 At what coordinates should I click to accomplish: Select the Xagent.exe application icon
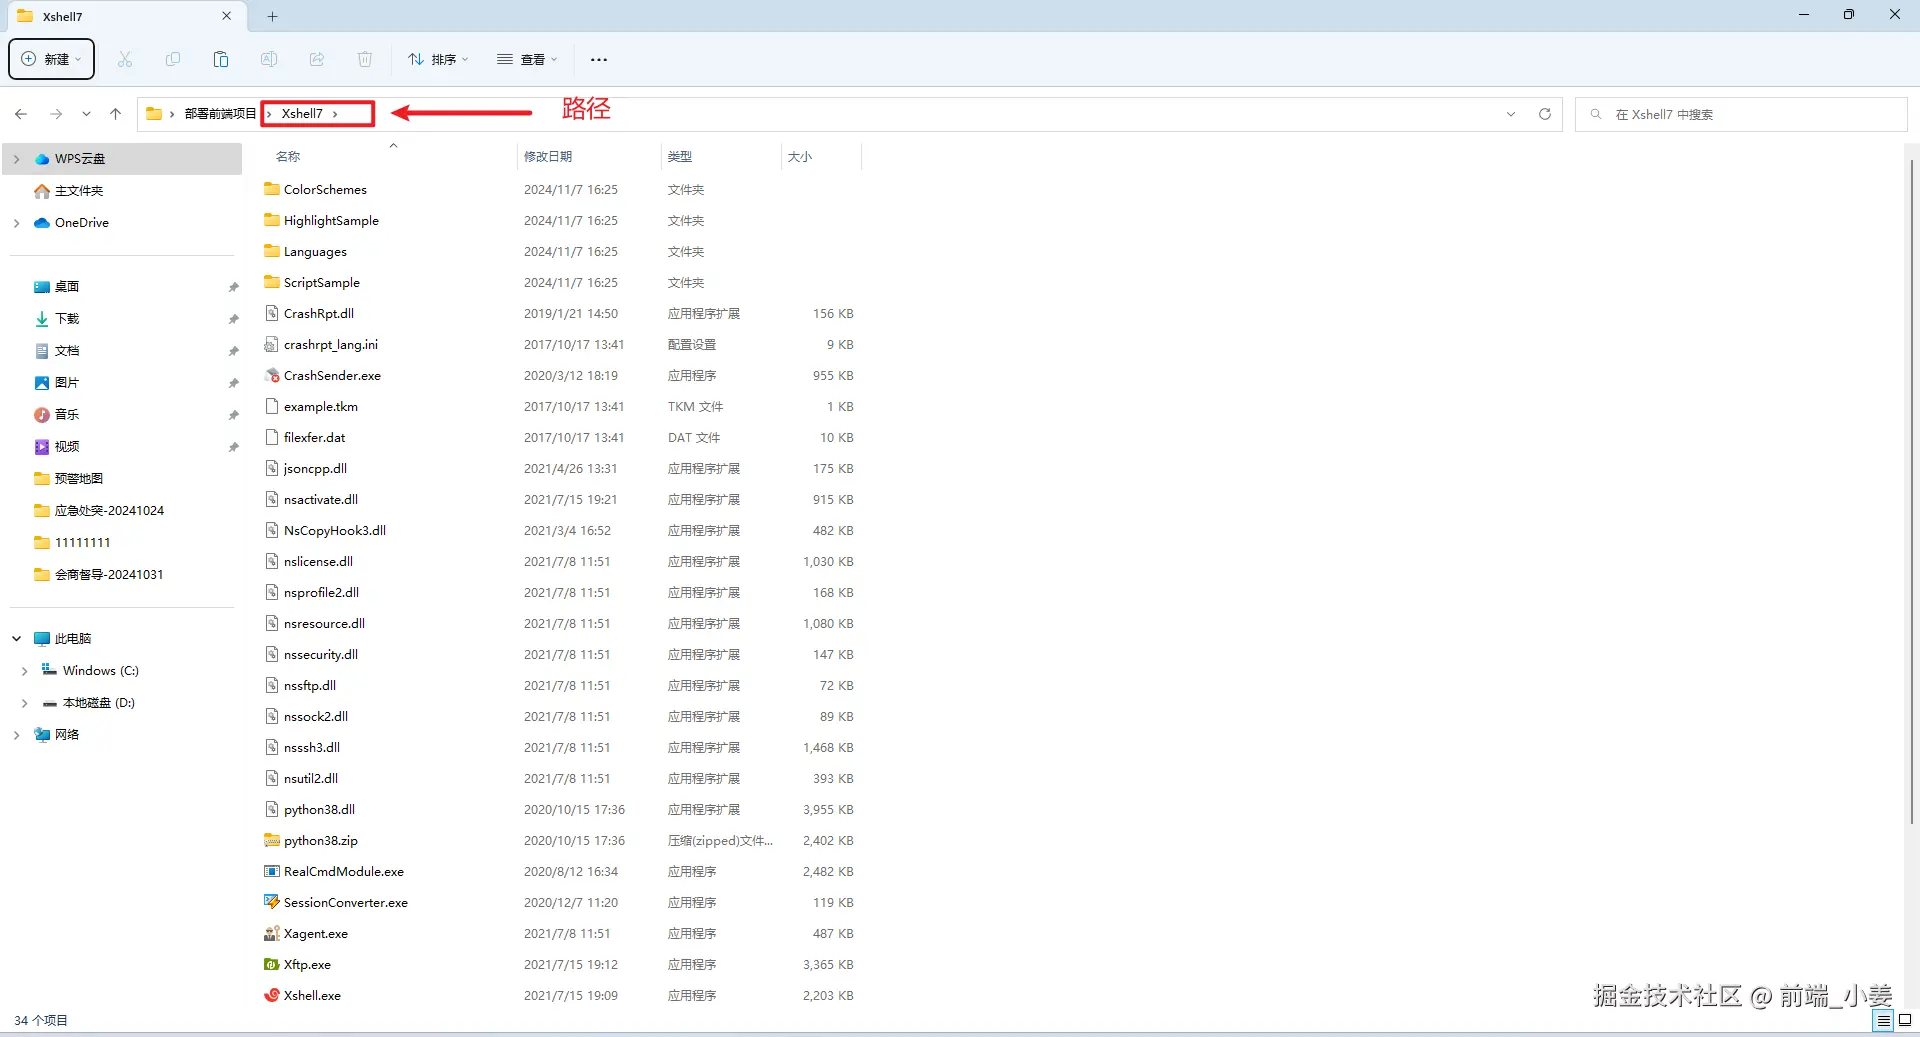[272, 933]
